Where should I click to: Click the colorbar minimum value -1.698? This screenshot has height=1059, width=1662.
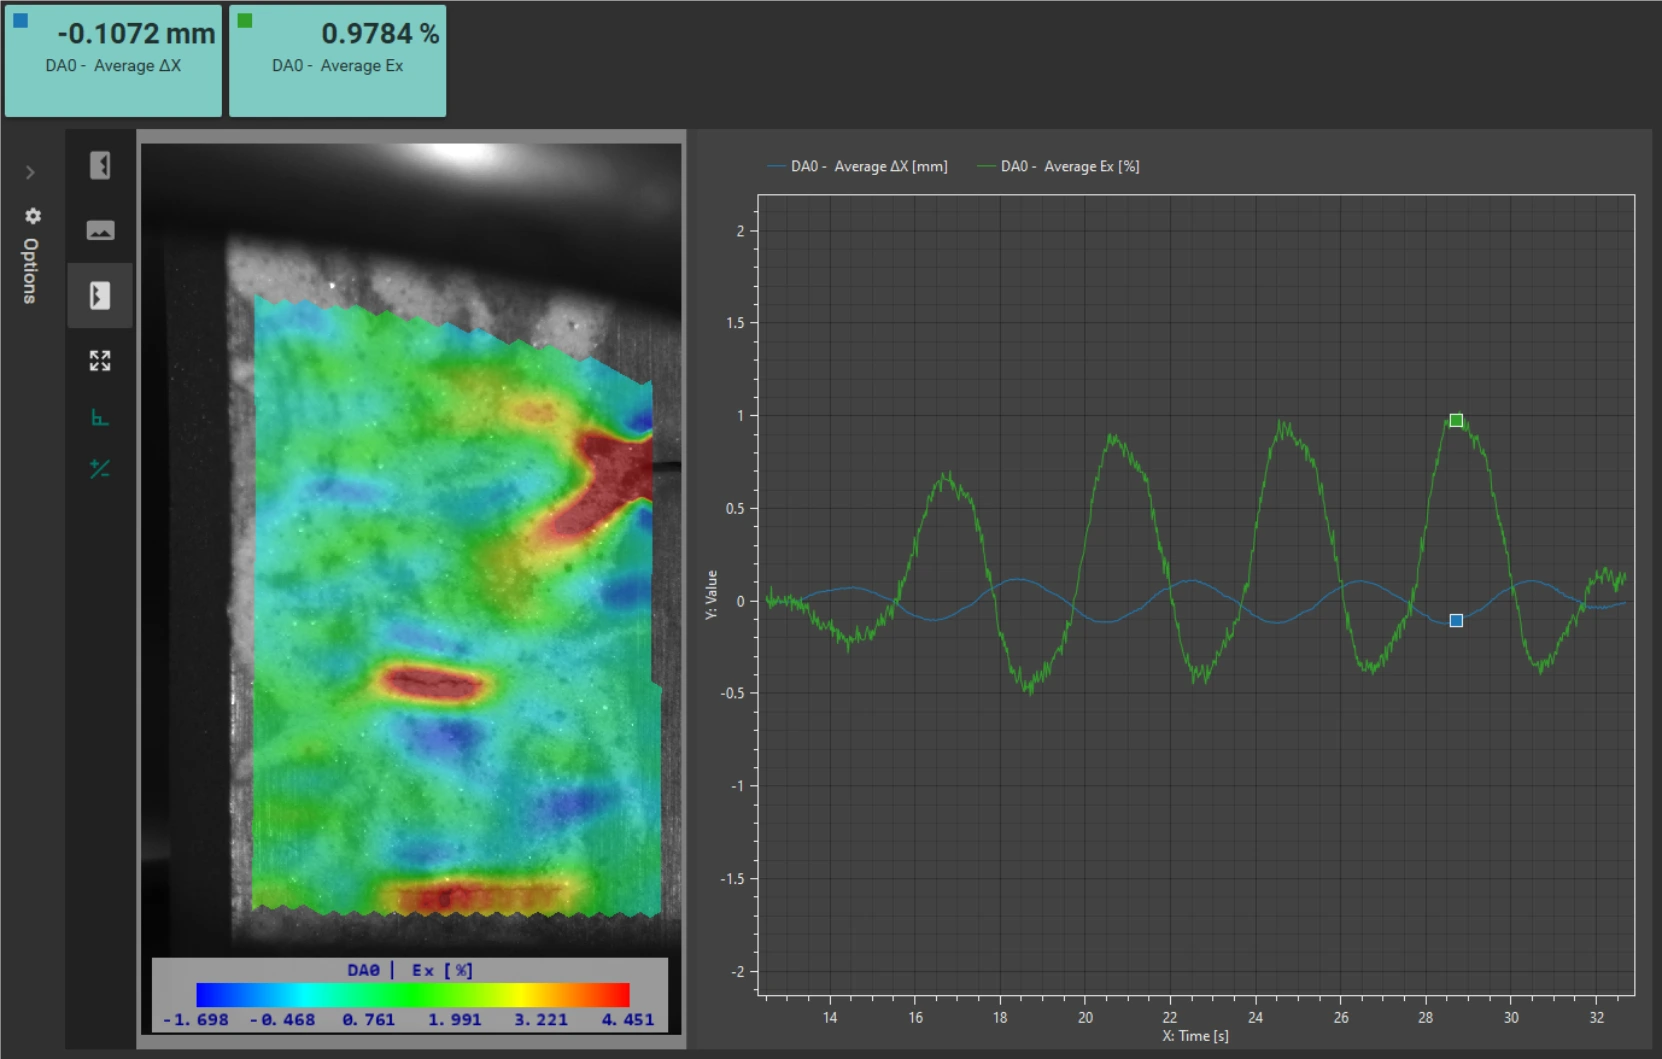point(196,1020)
